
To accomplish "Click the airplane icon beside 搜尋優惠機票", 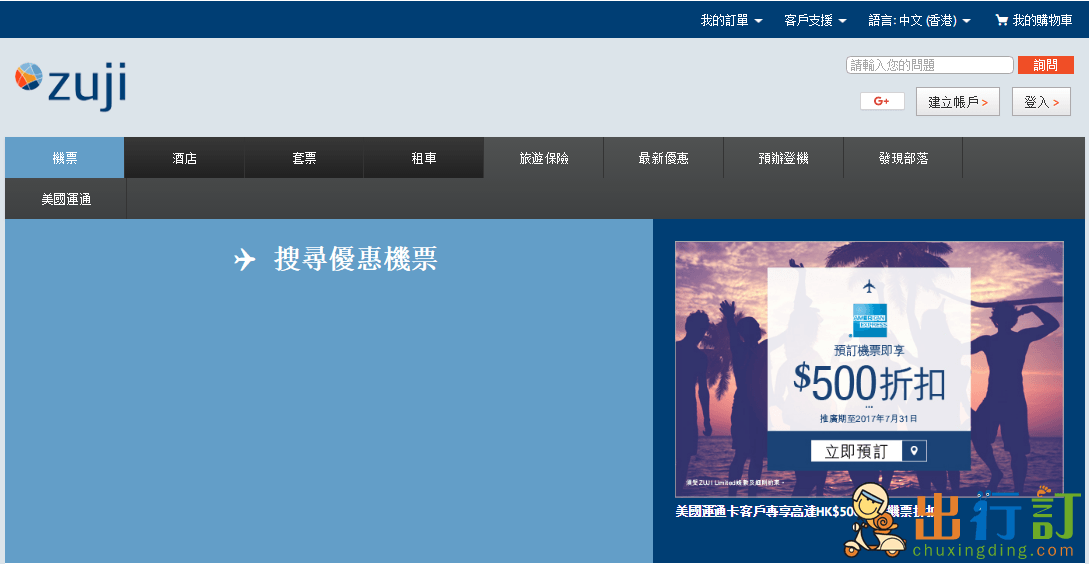I will pos(244,260).
